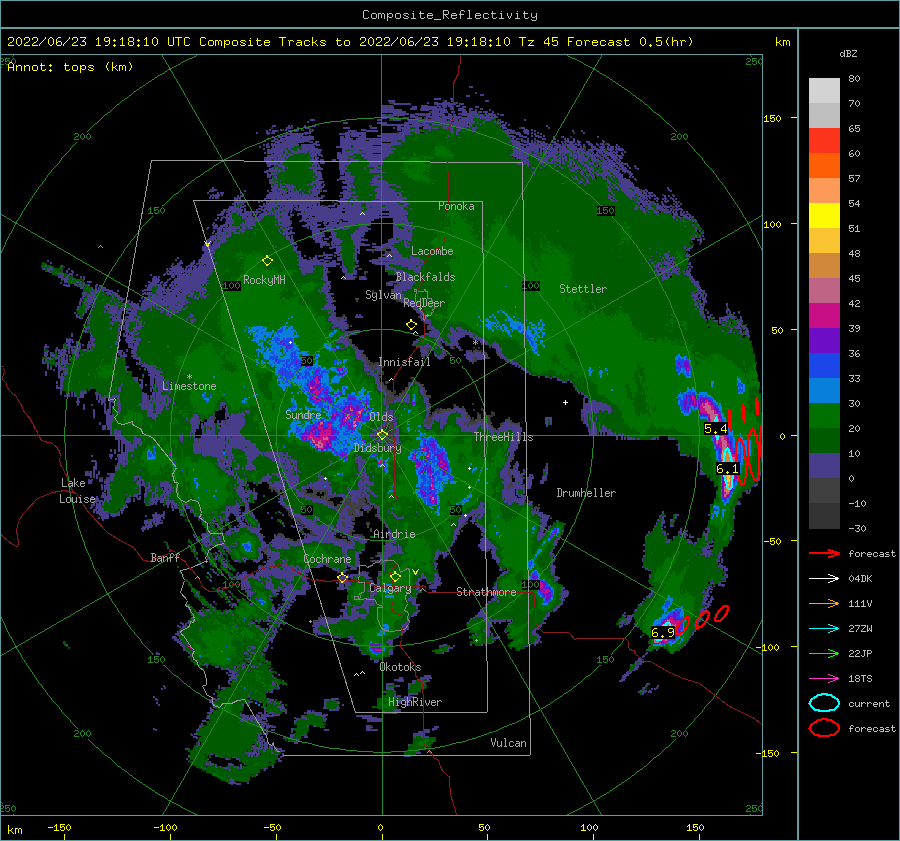Click the Didsbury city label
Viewport: 900px width, 841px height.
pyautogui.click(x=378, y=448)
